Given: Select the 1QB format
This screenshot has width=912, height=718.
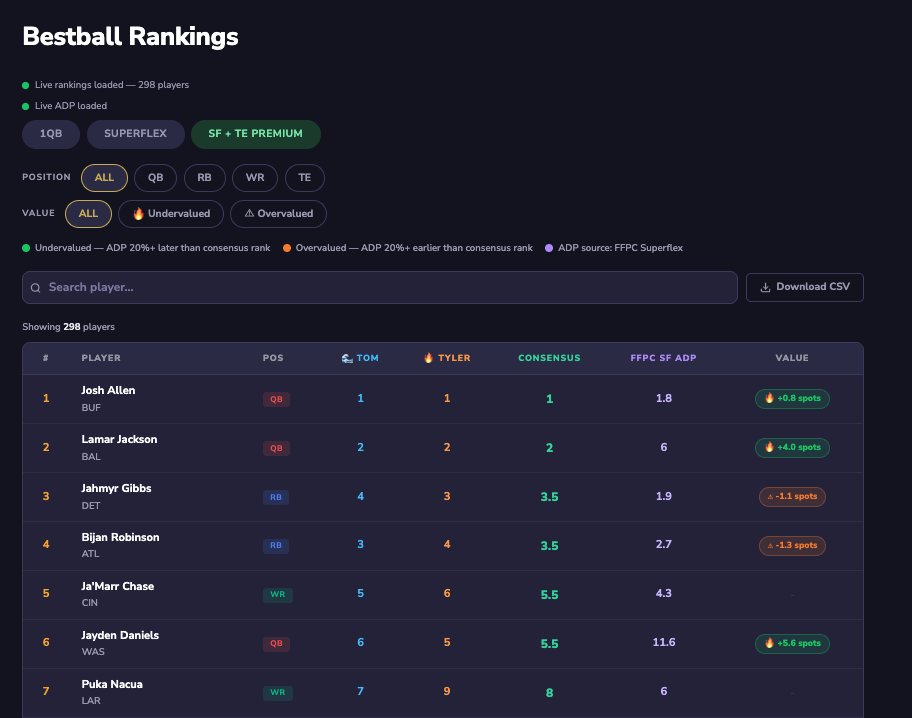Looking at the screenshot, I should click(51, 134).
